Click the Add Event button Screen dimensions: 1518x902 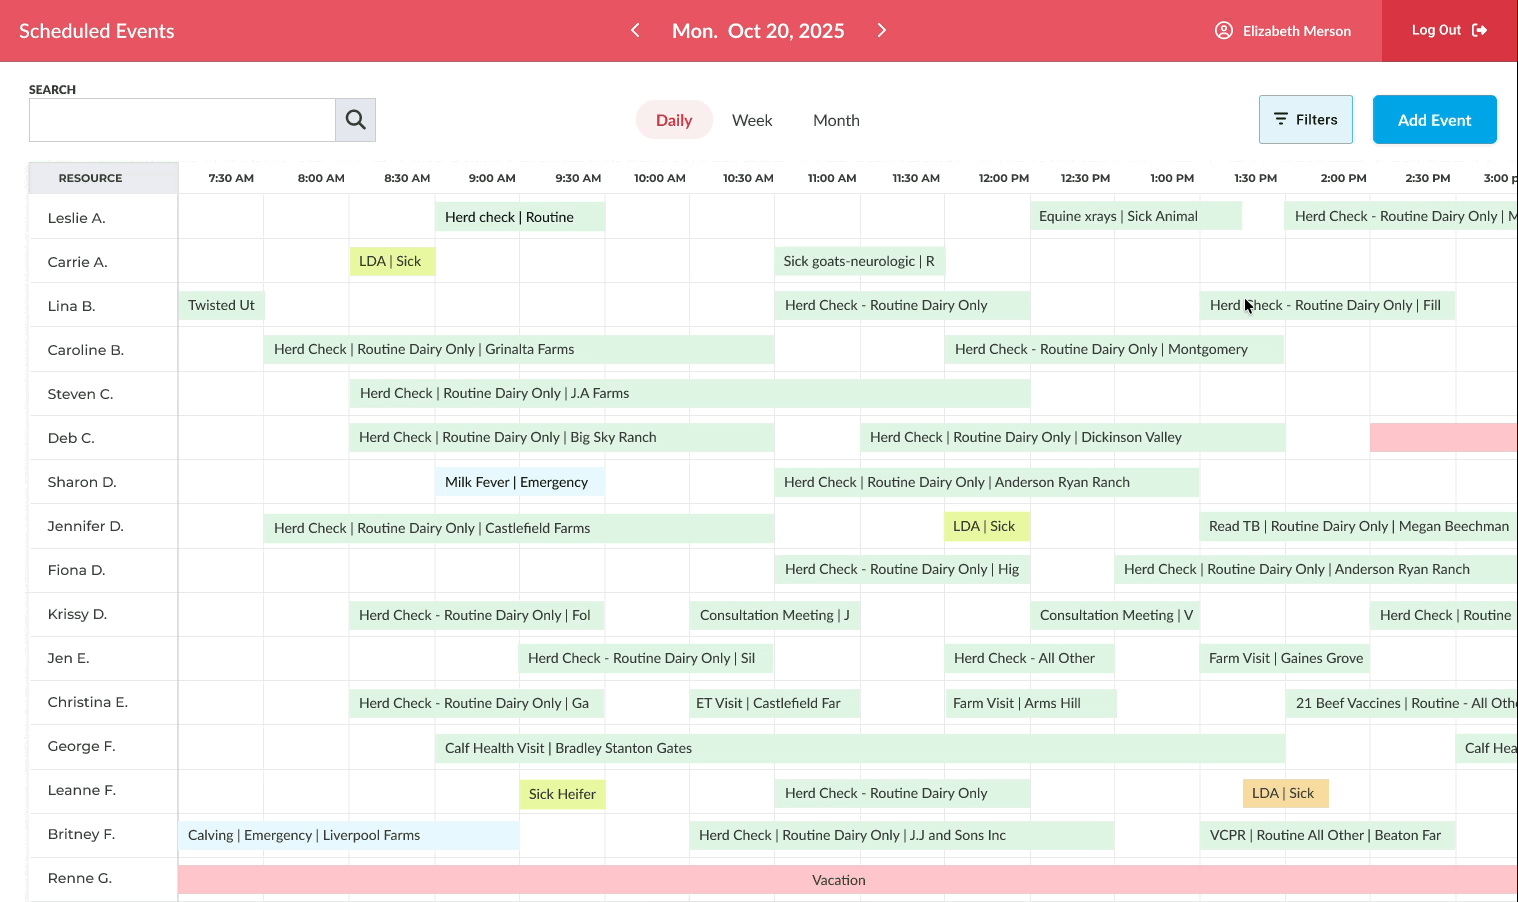click(x=1434, y=119)
